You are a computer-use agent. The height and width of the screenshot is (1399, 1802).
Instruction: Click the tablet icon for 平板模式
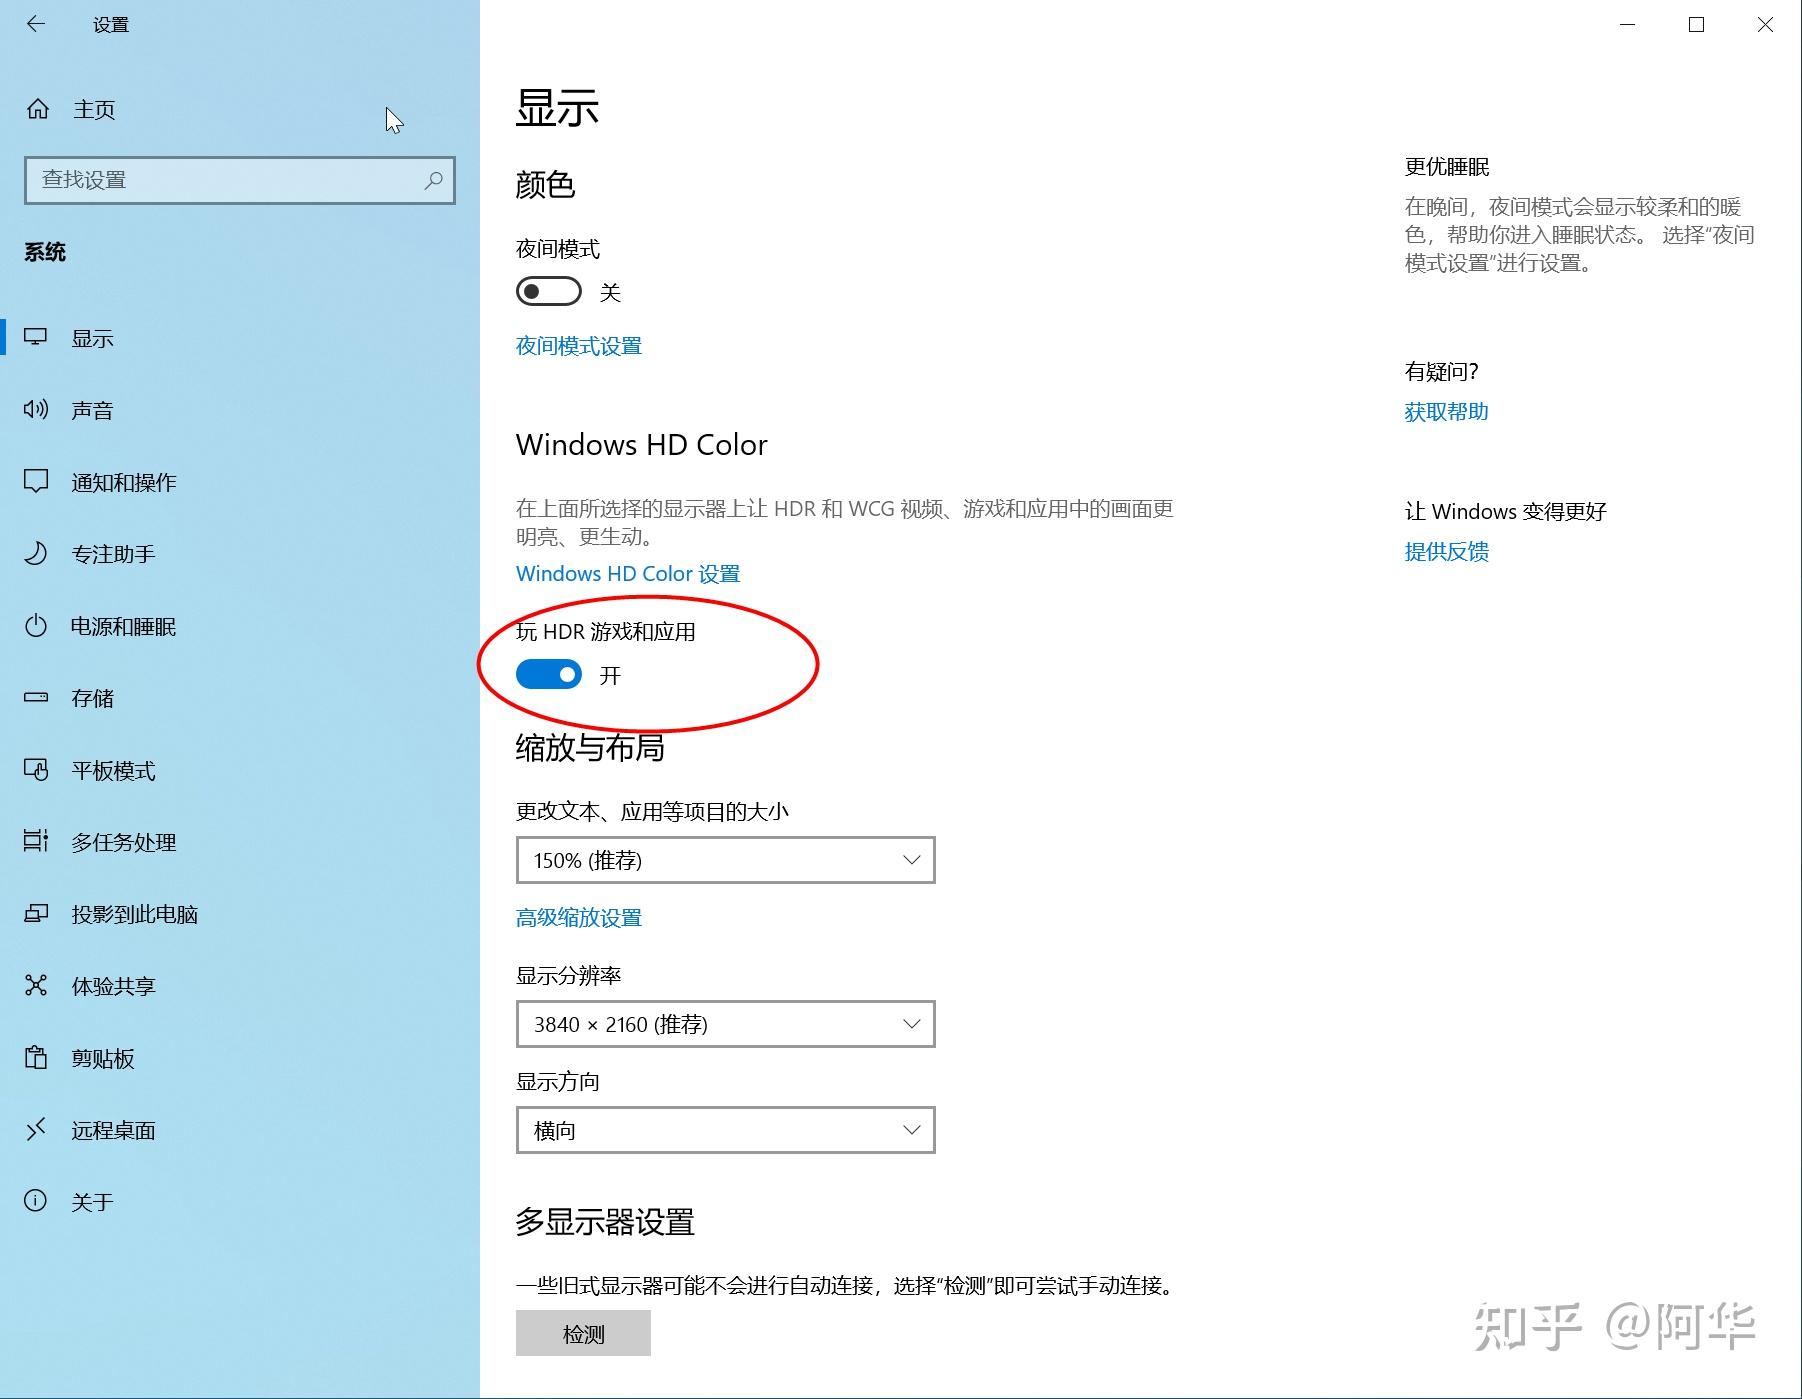pyautogui.click(x=36, y=770)
